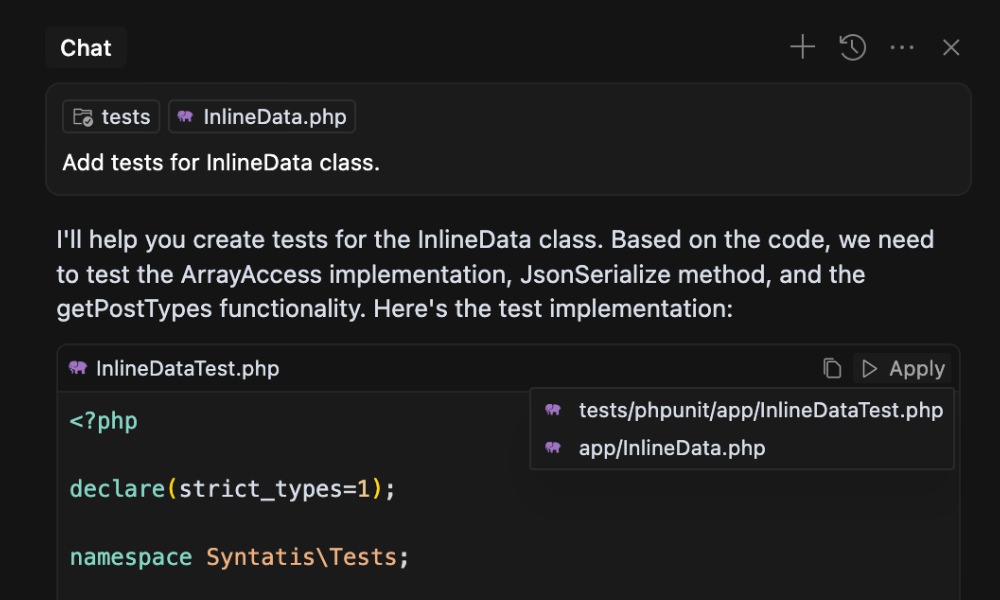Click the 'declare(strict_types=1);' code line

tap(232, 489)
